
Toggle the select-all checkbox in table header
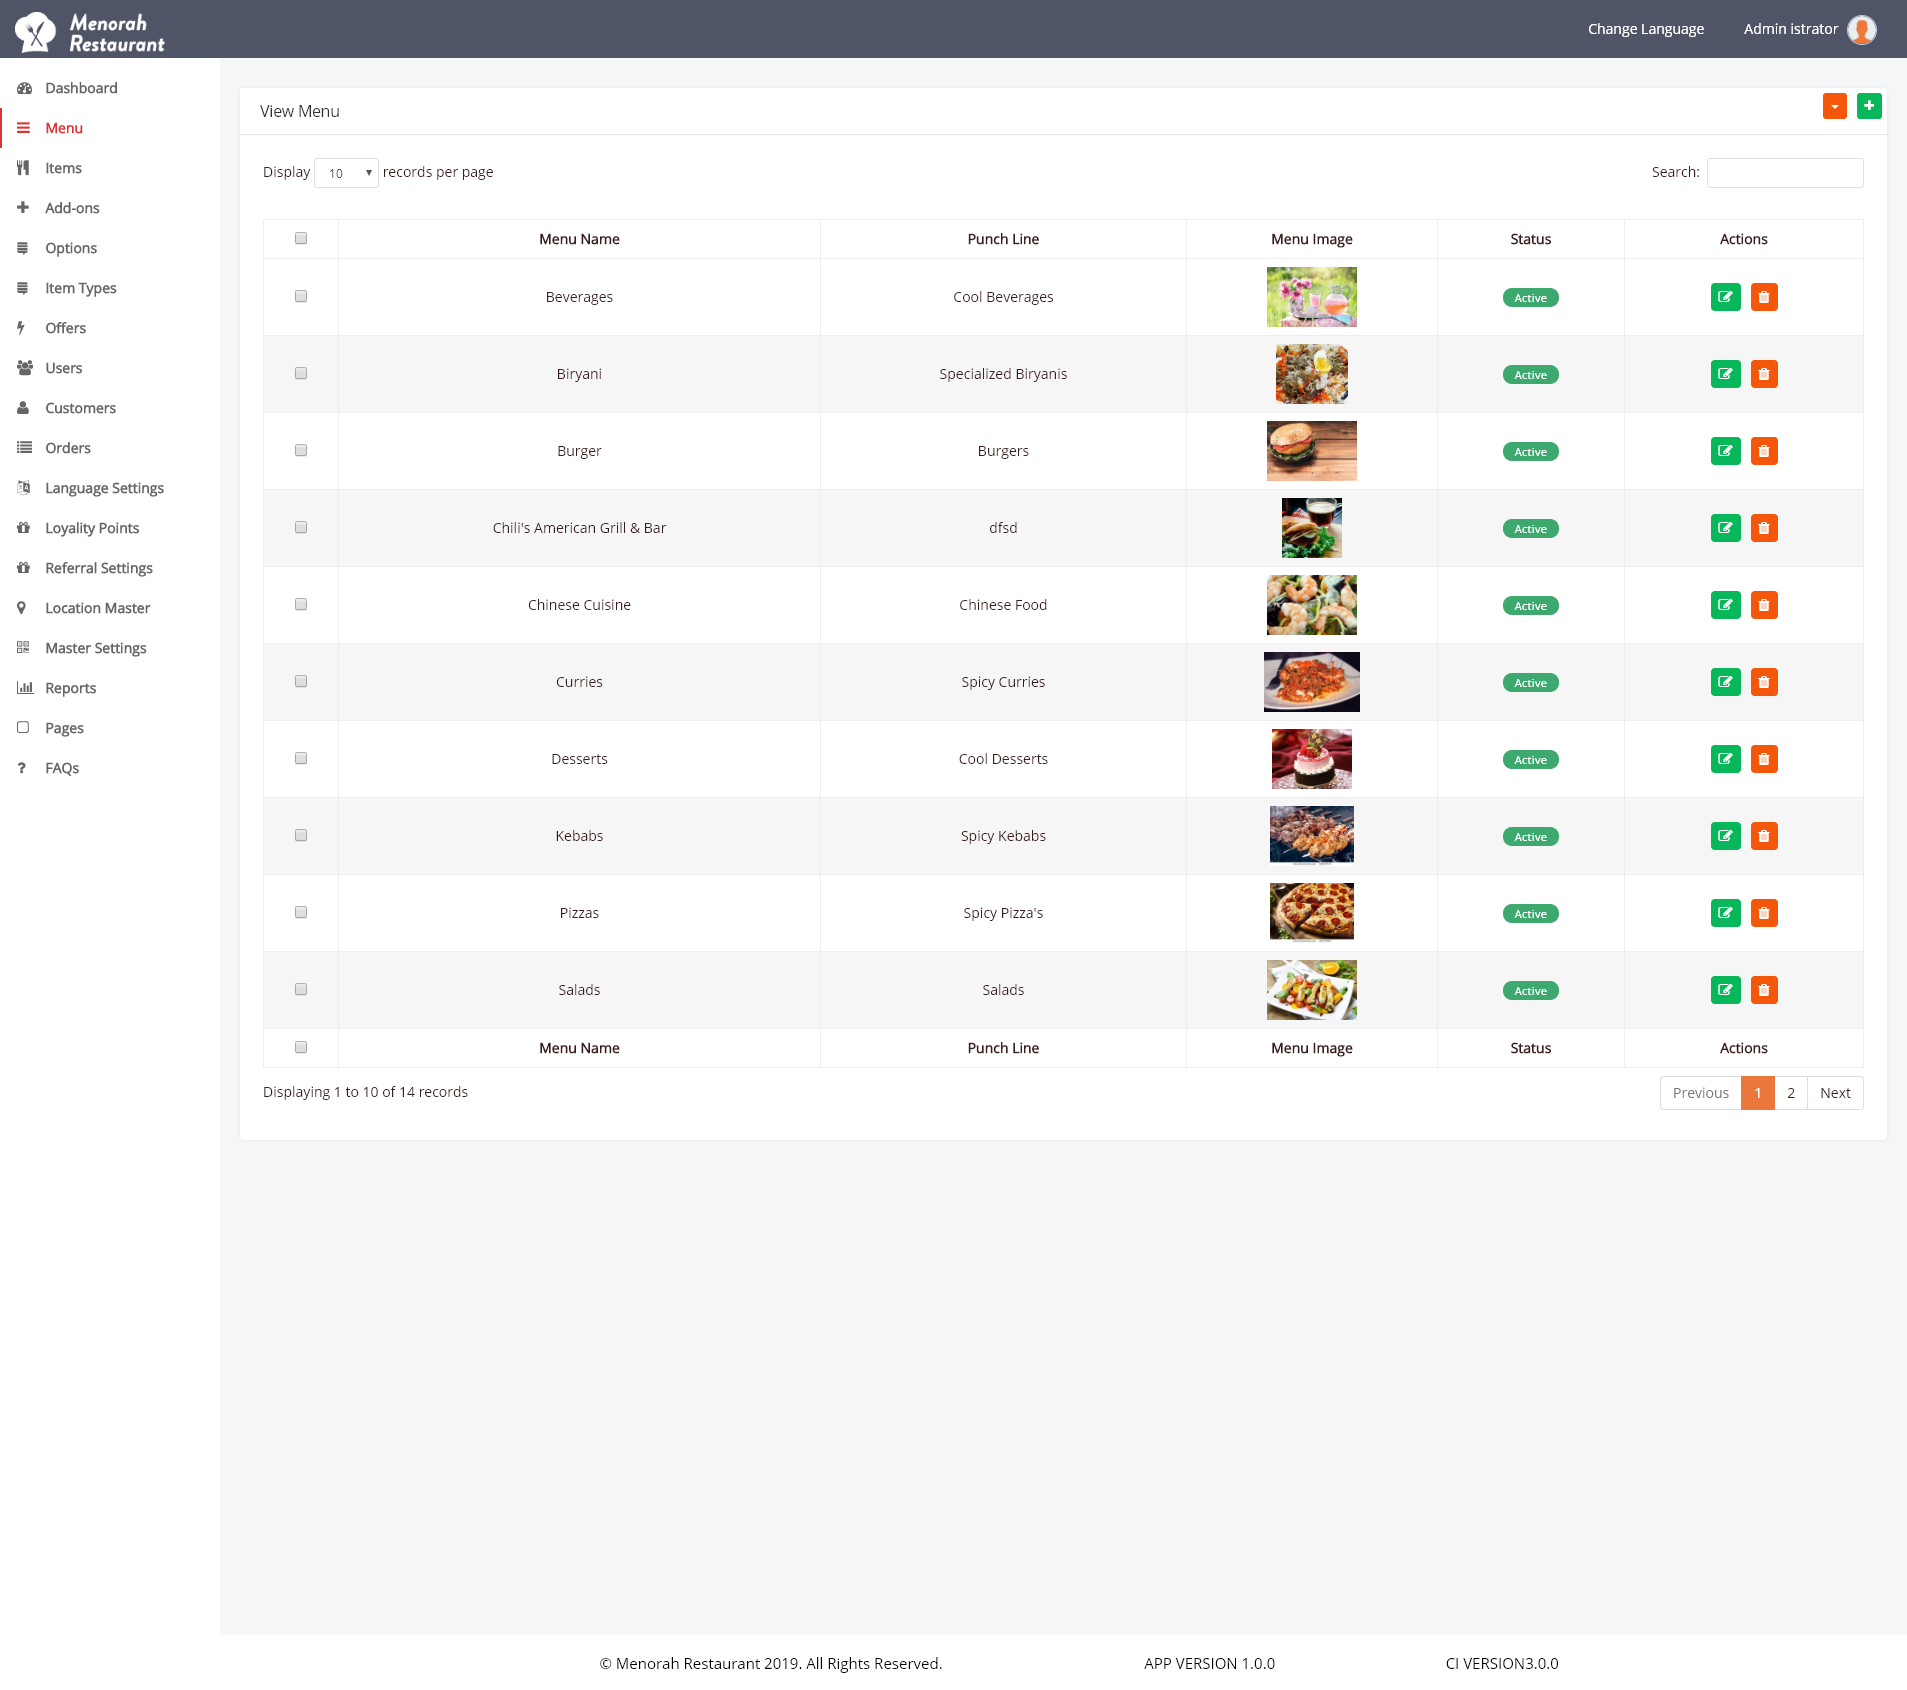(301, 238)
